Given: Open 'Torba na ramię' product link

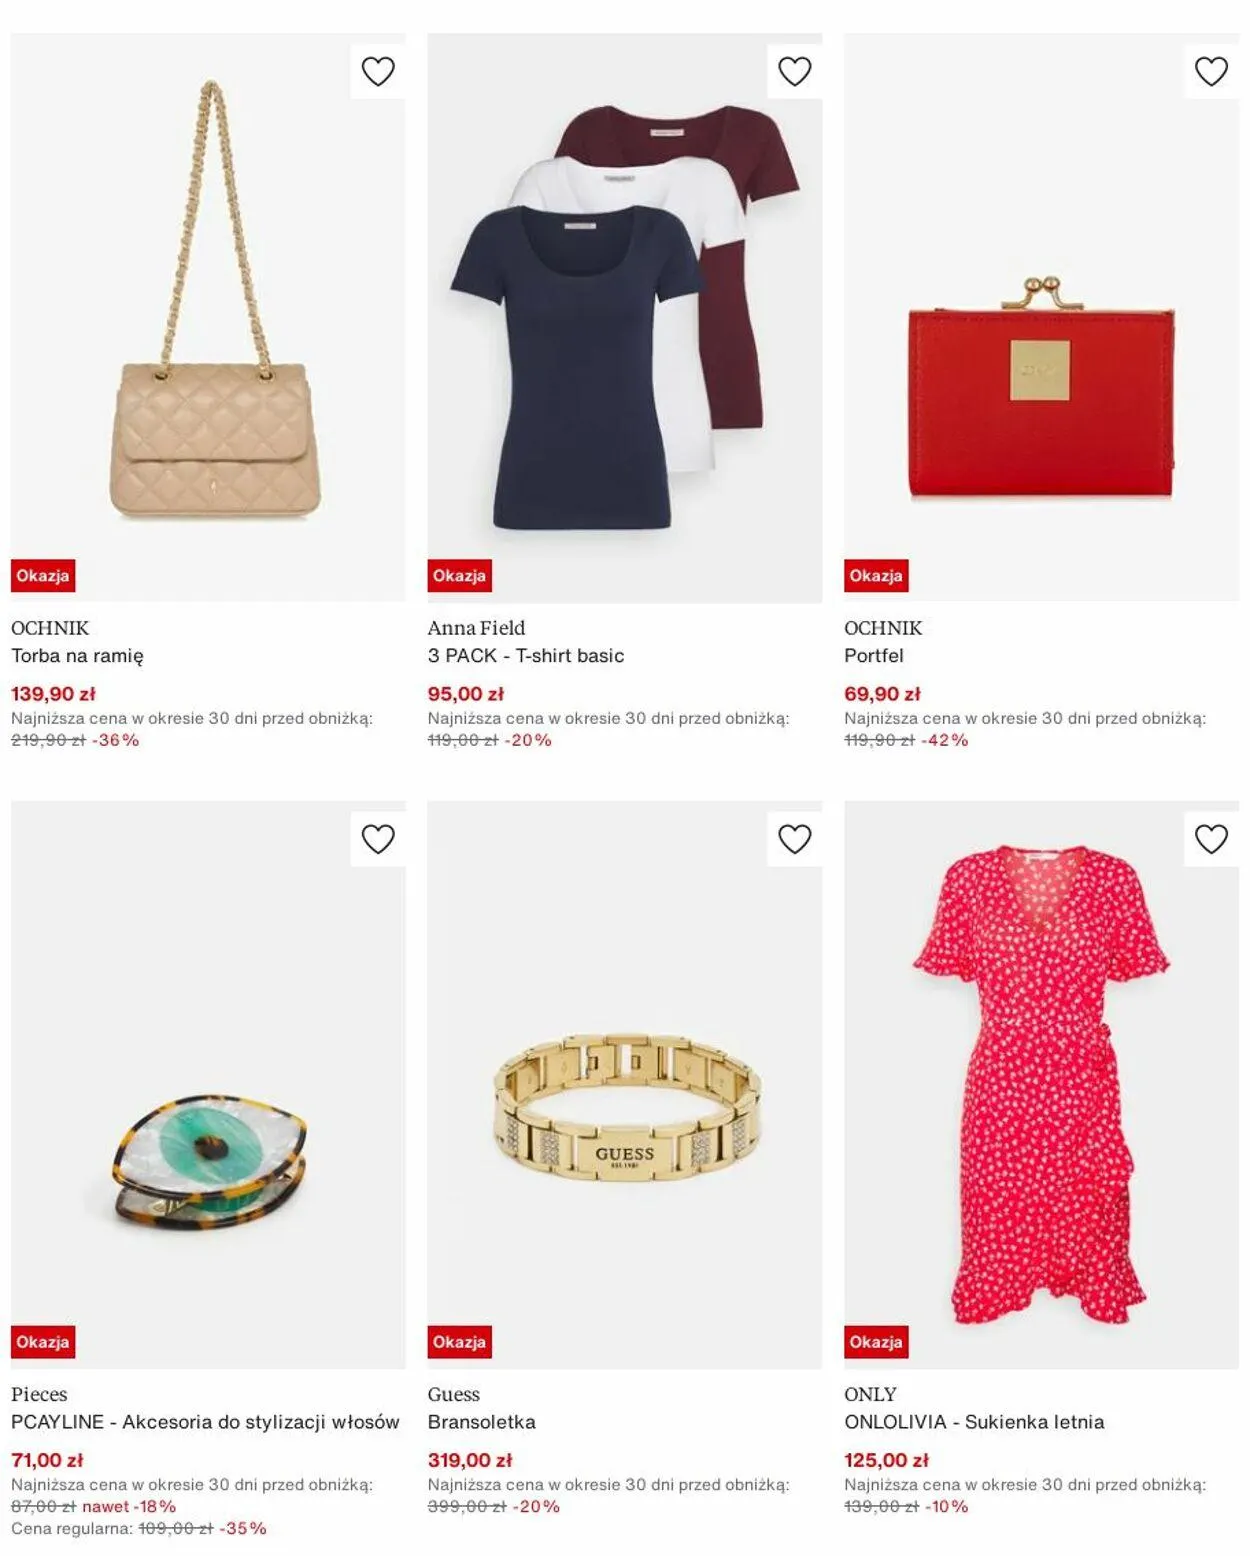Looking at the screenshot, I should [78, 656].
